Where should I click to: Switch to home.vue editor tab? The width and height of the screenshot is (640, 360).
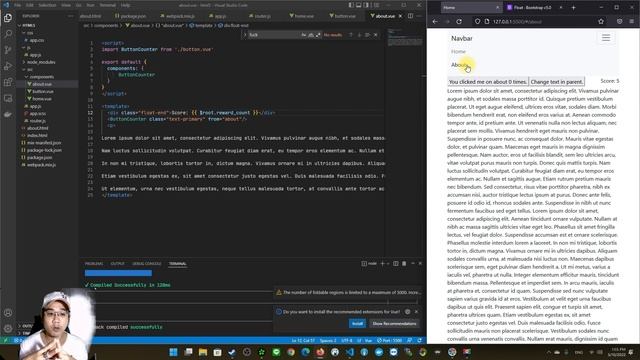302,16
